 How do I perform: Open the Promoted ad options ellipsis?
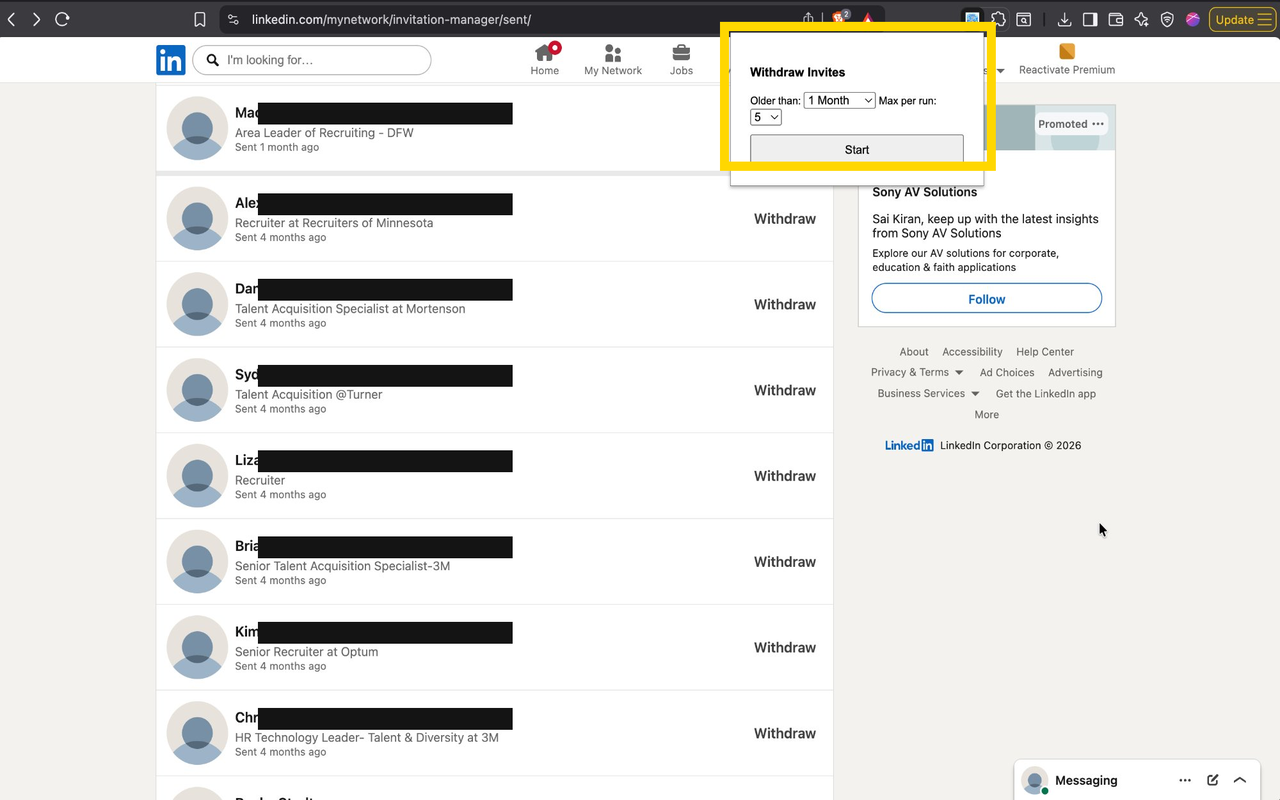tap(1098, 124)
